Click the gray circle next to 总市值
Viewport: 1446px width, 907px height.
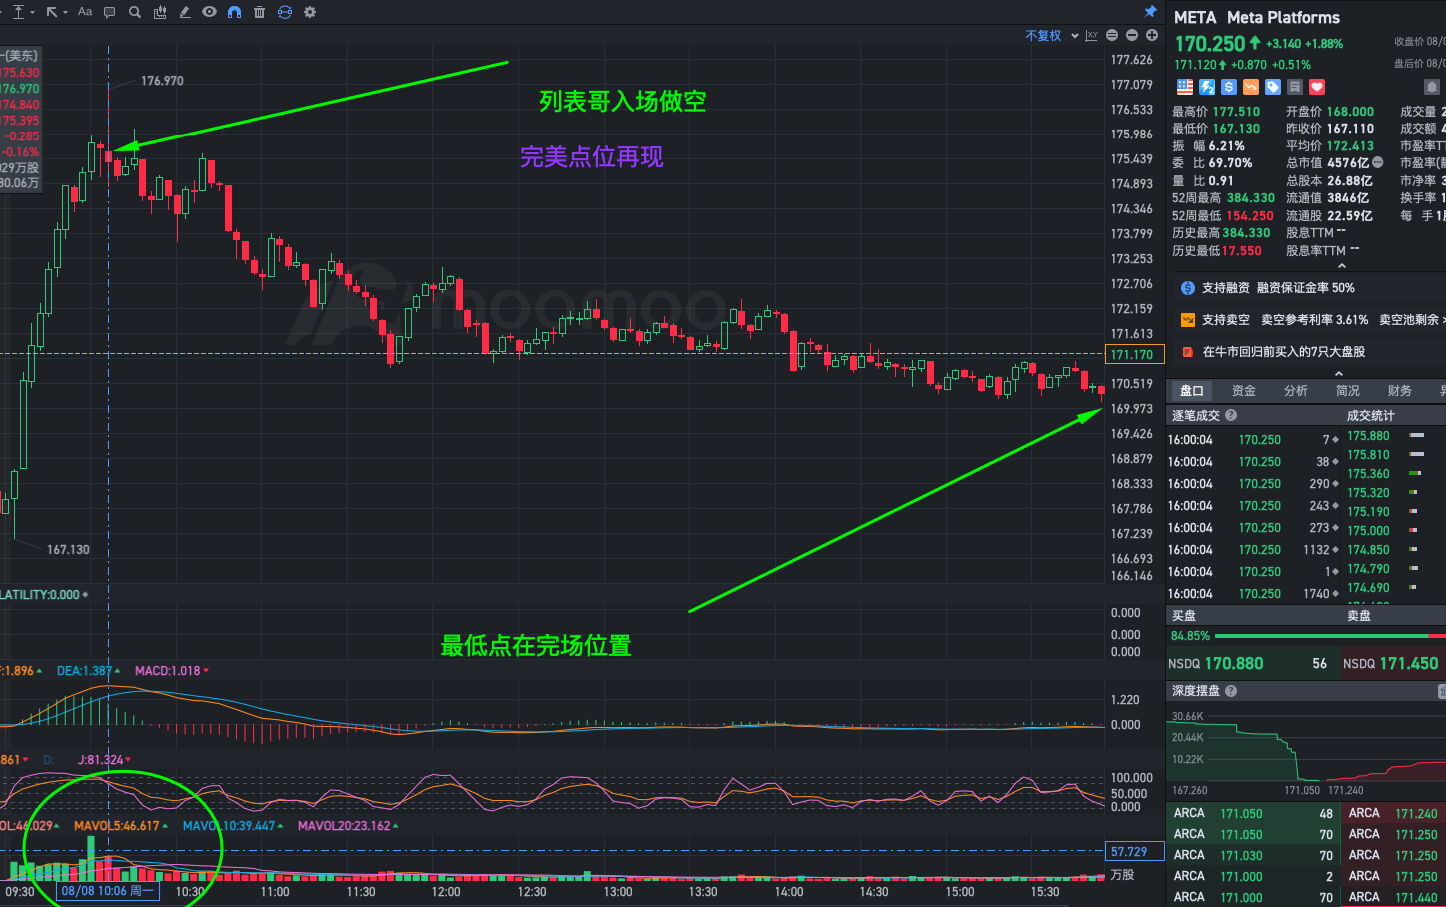[x=1378, y=162]
